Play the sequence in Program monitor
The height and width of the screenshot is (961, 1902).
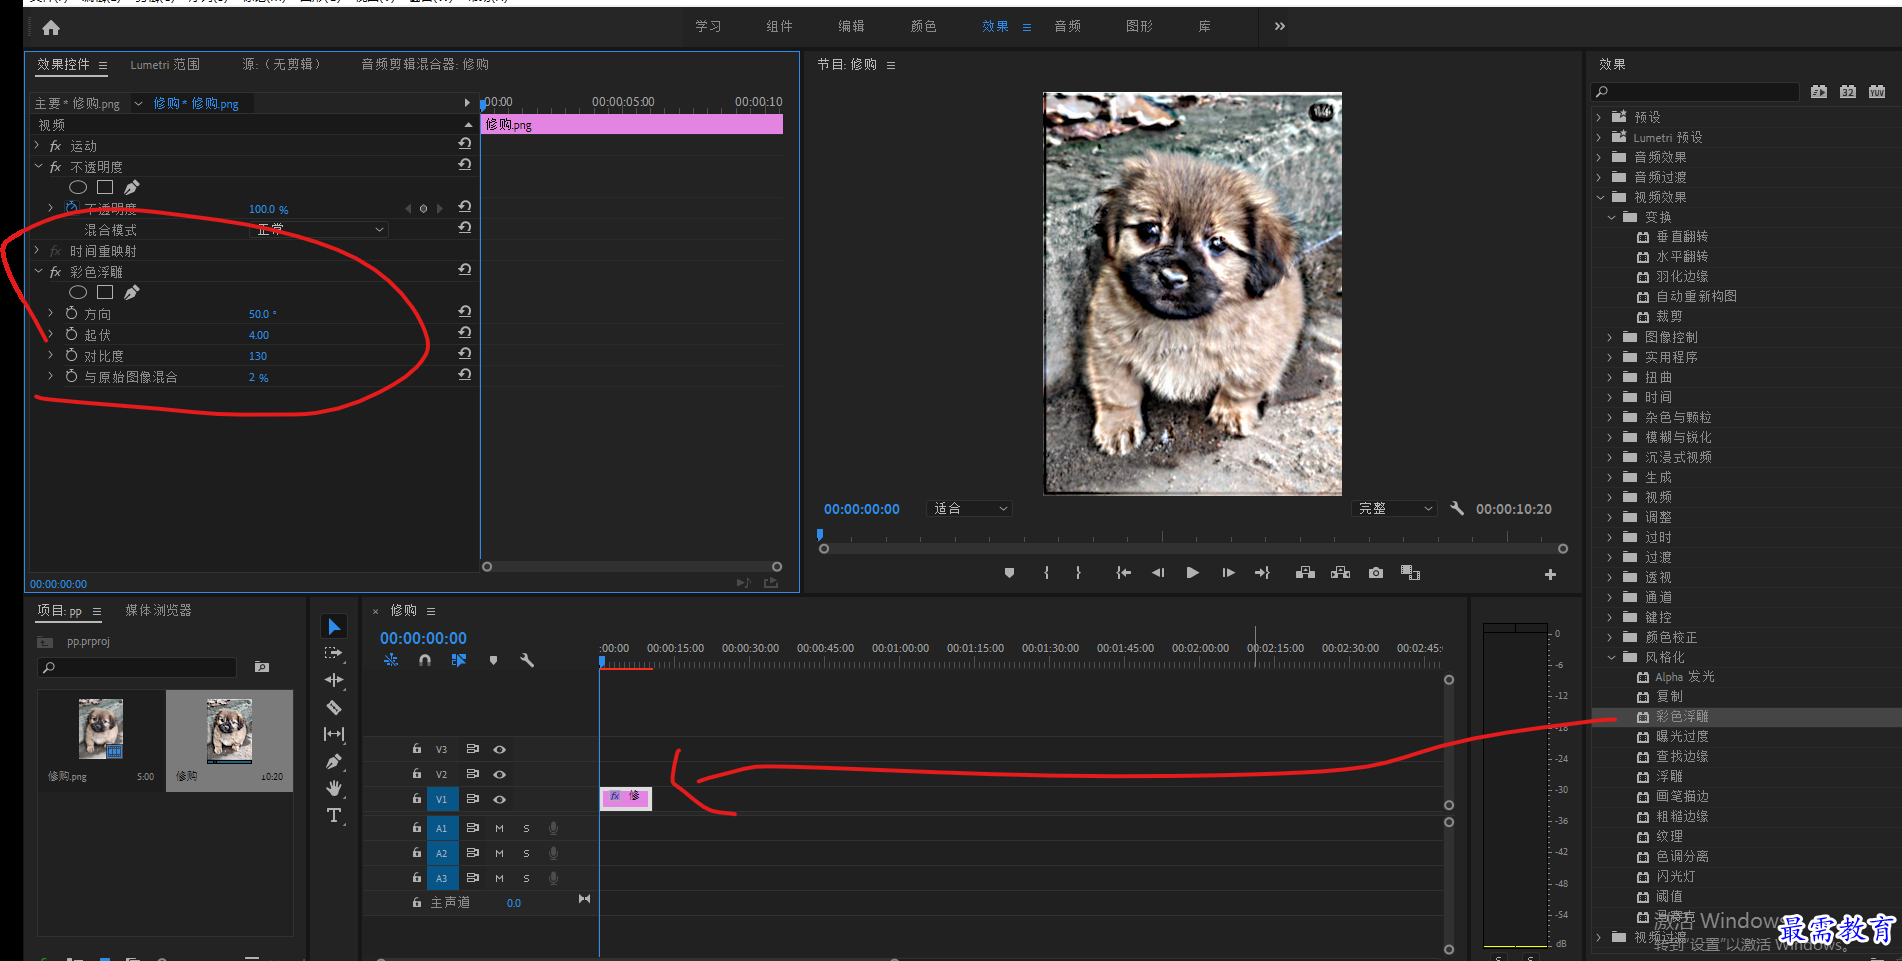tap(1192, 573)
